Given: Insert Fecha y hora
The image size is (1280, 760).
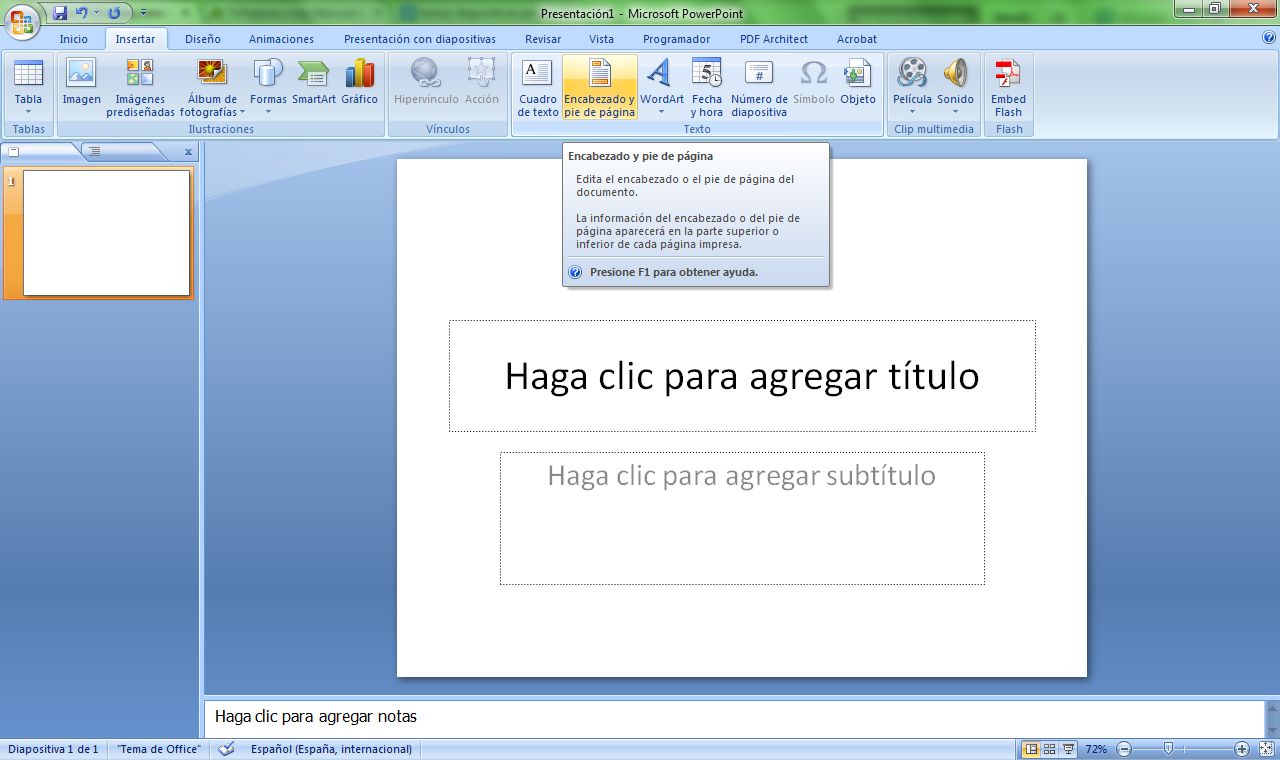Looking at the screenshot, I should tap(706, 75).
